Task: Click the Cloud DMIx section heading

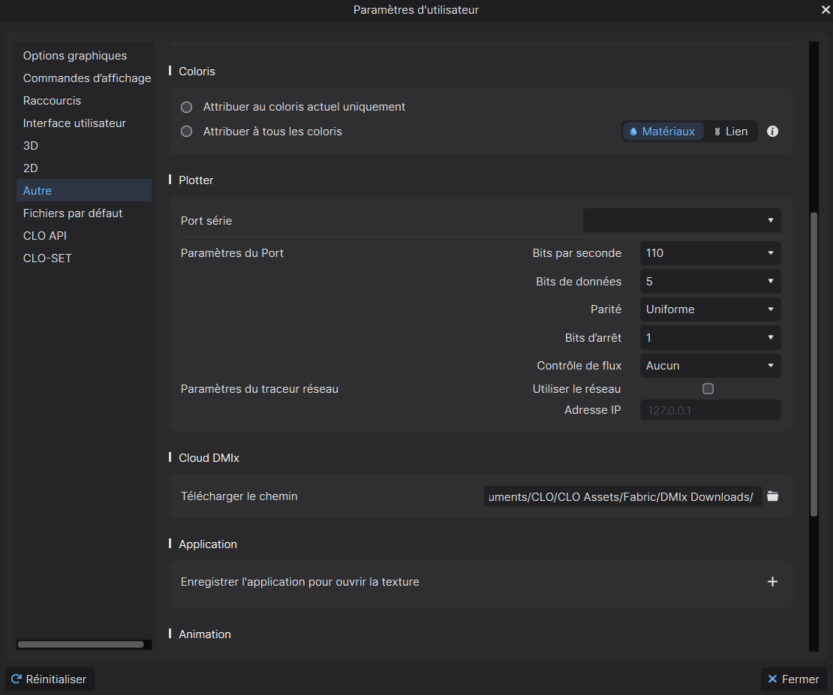Action: coord(209,458)
